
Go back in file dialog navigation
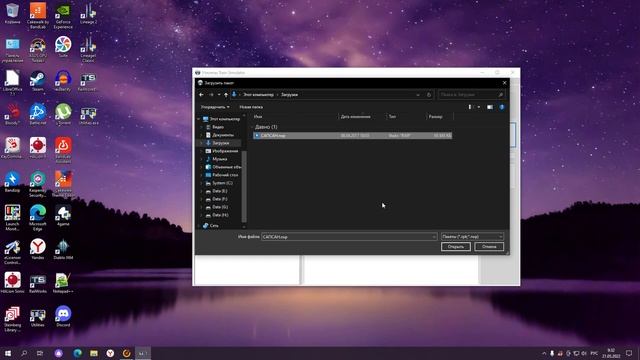[201, 95]
